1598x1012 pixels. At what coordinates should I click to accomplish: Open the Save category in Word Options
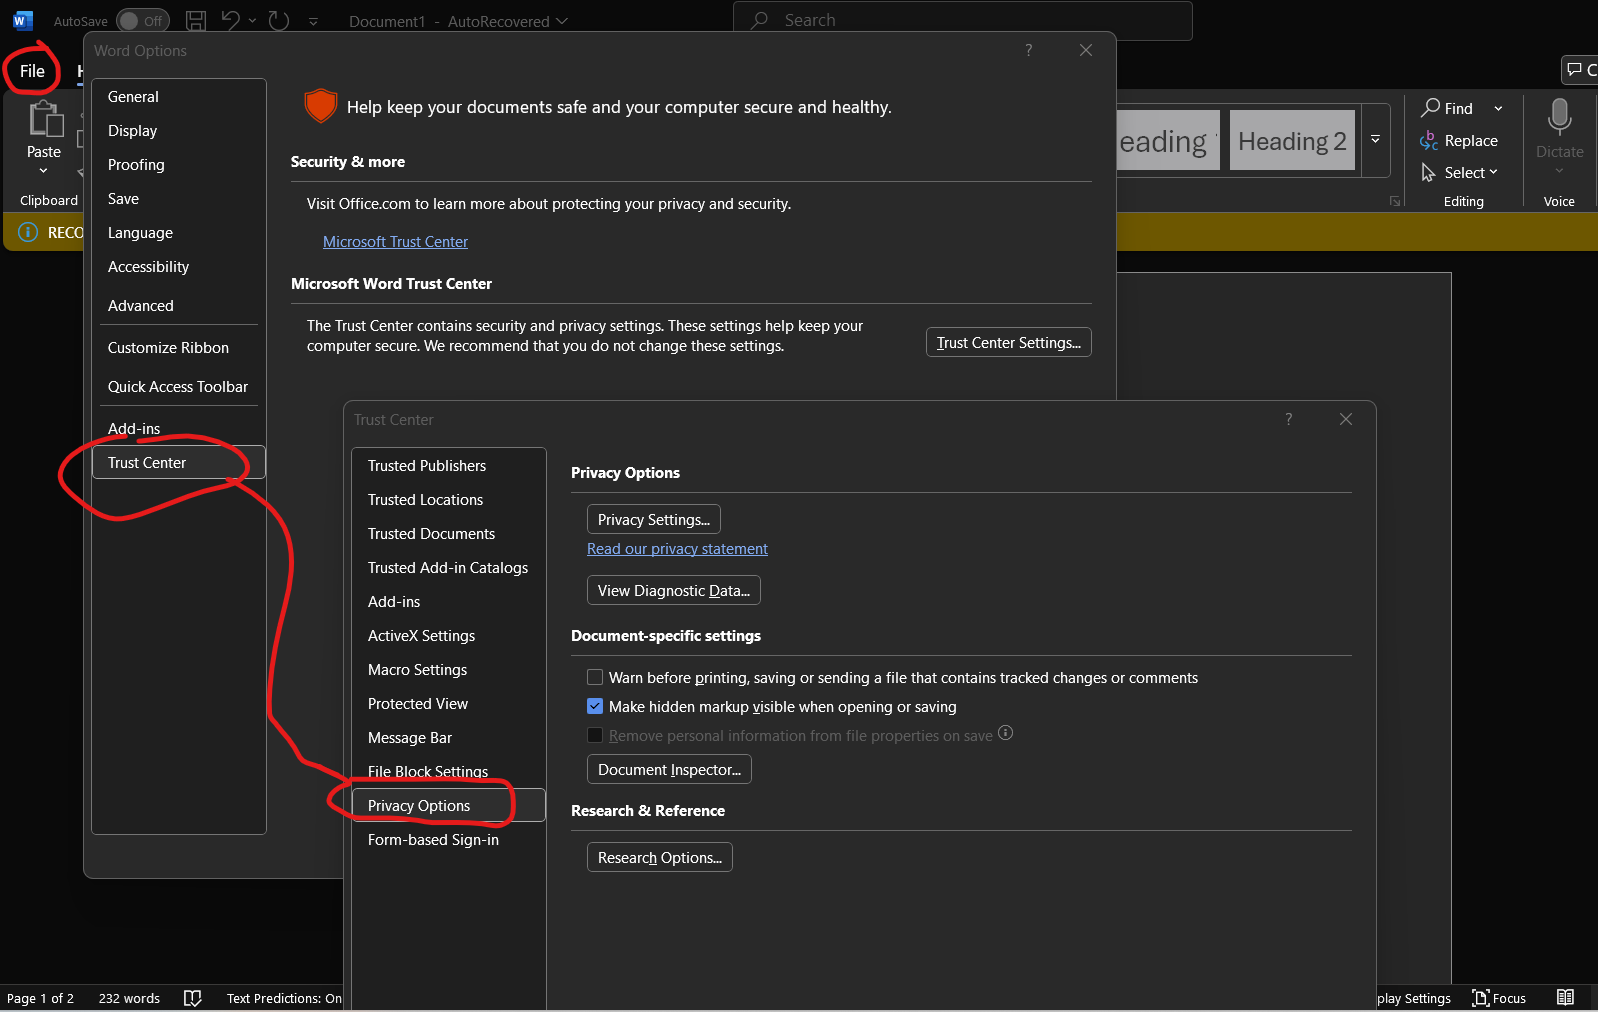pyautogui.click(x=179, y=199)
